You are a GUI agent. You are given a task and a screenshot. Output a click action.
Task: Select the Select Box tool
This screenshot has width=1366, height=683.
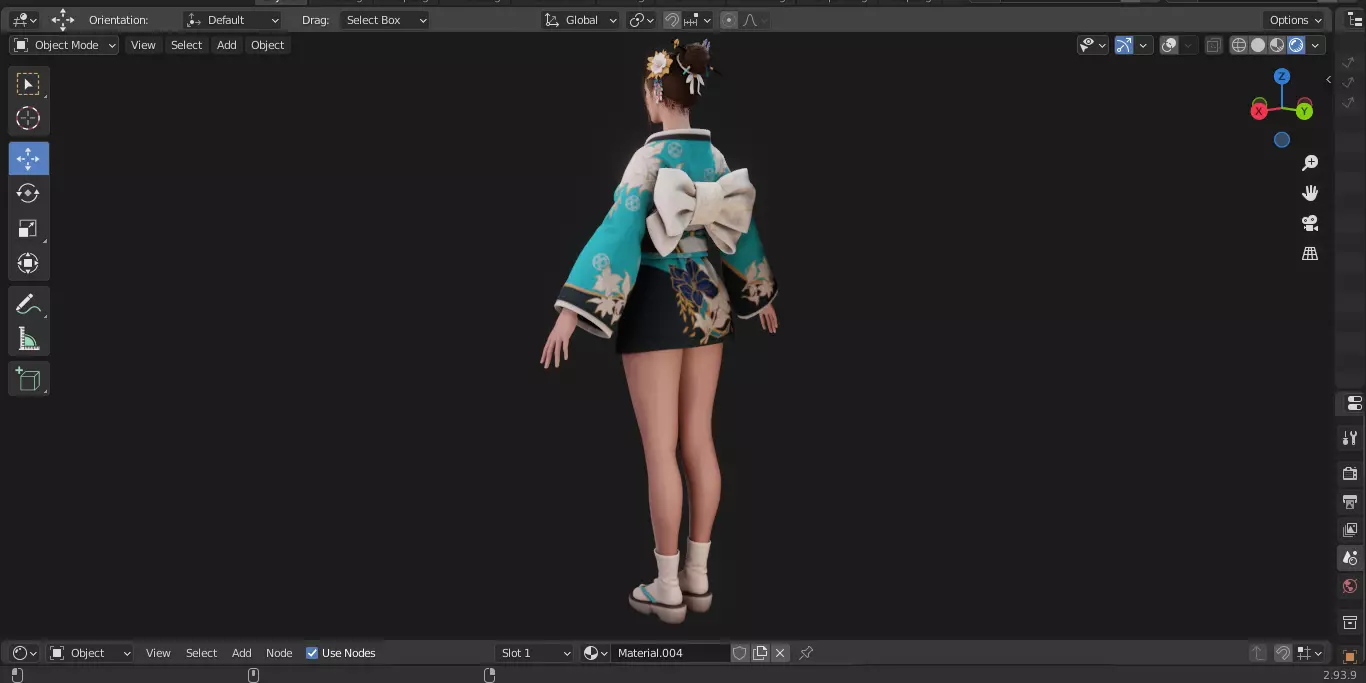(28, 84)
